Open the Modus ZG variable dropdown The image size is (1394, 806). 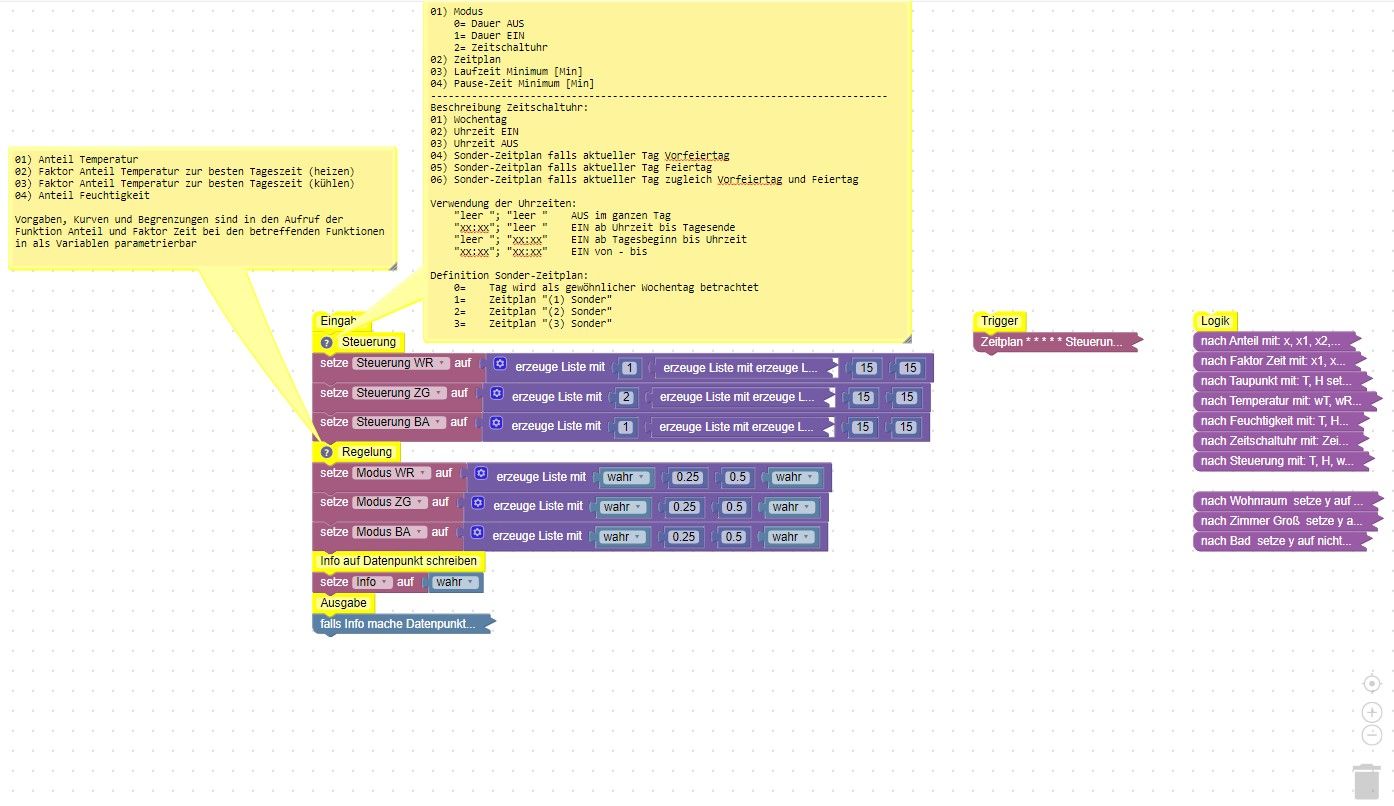coord(389,502)
